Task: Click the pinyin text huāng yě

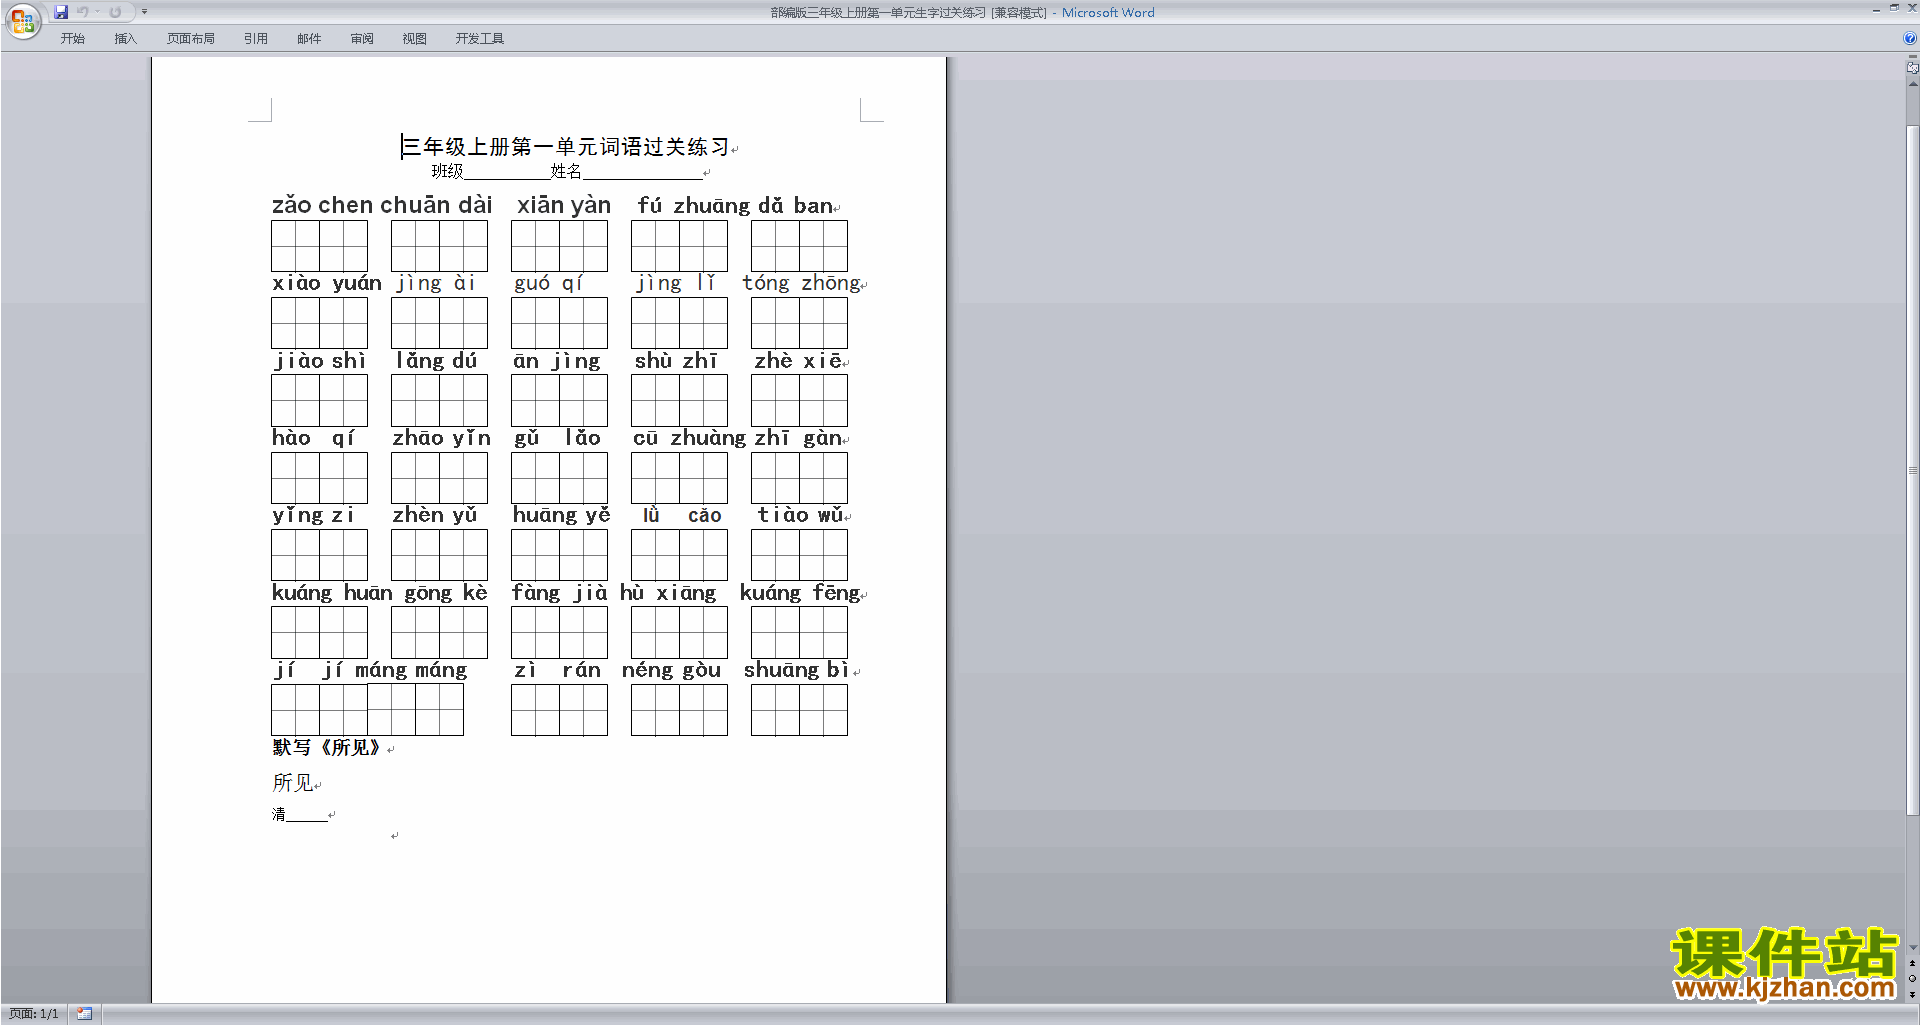Action: [x=561, y=515]
